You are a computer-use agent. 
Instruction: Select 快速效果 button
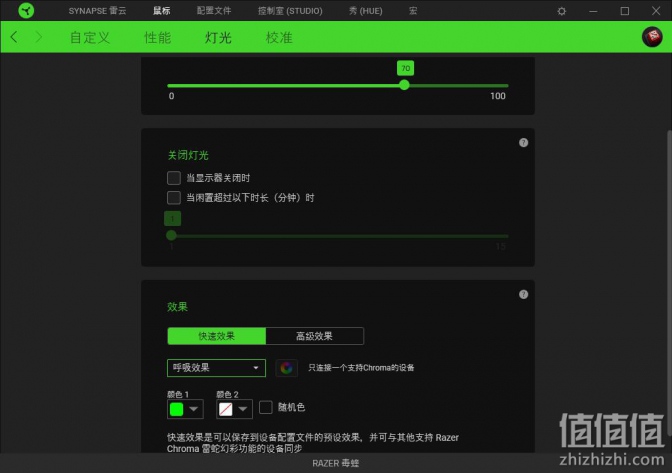(x=216, y=336)
